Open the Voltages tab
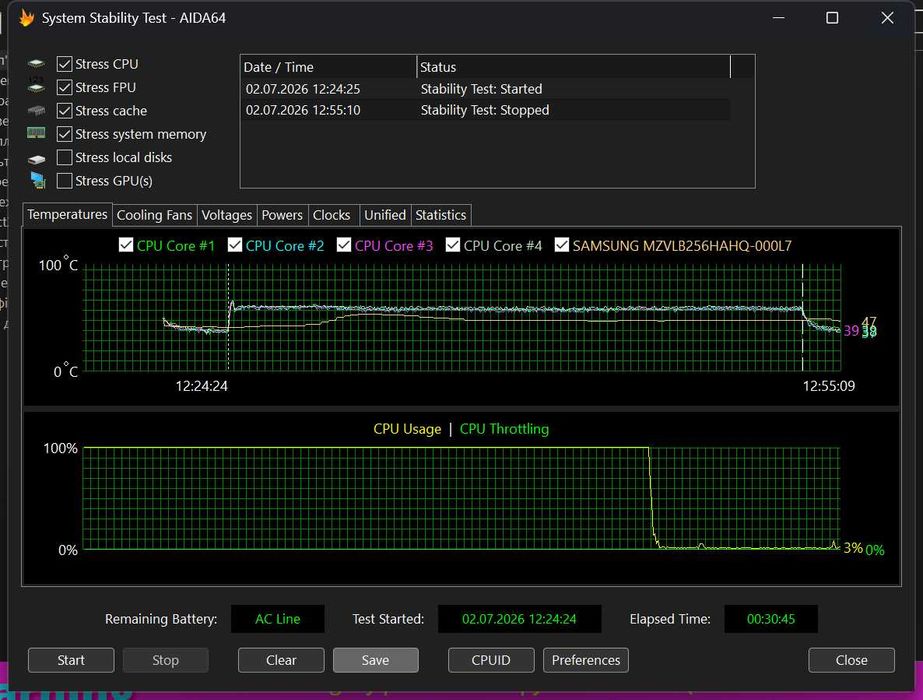Viewport: 923px width, 700px height. [x=227, y=215]
